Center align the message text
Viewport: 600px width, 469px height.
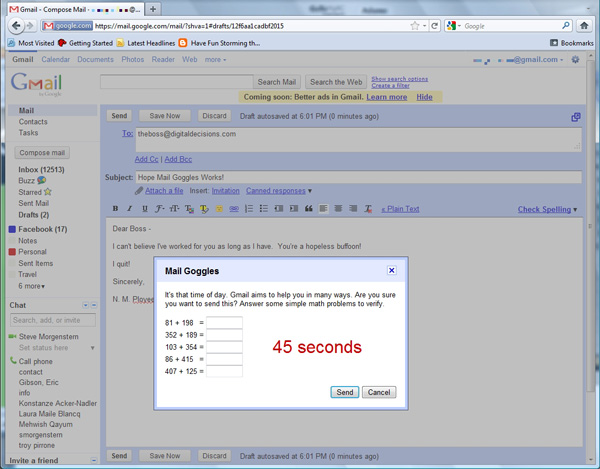(x=338, y=208)
